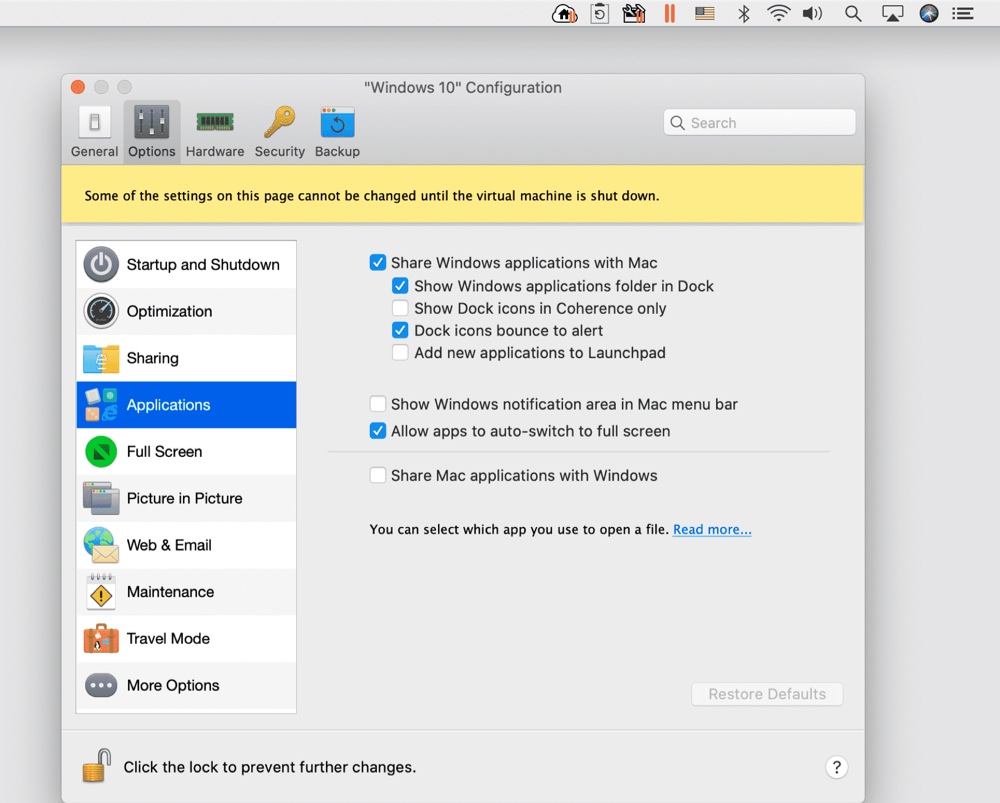Viewport: 1000px width, 803px height.
Task: Open the Hardware settings tab
Action: [x=214, y=132]
